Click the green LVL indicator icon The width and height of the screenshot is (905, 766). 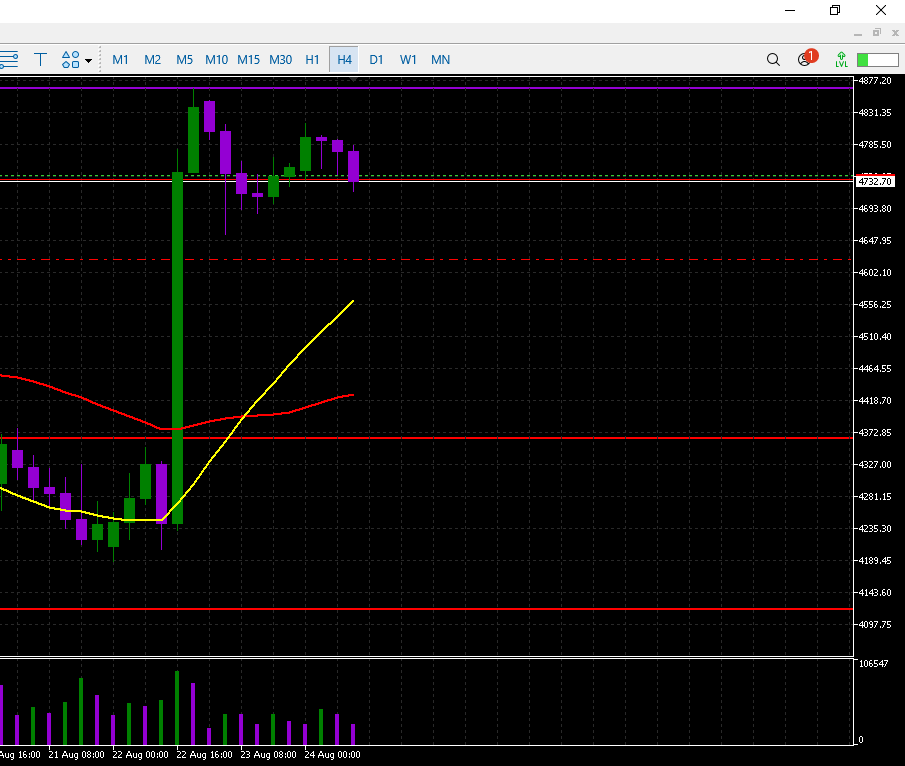coord(841,60)
